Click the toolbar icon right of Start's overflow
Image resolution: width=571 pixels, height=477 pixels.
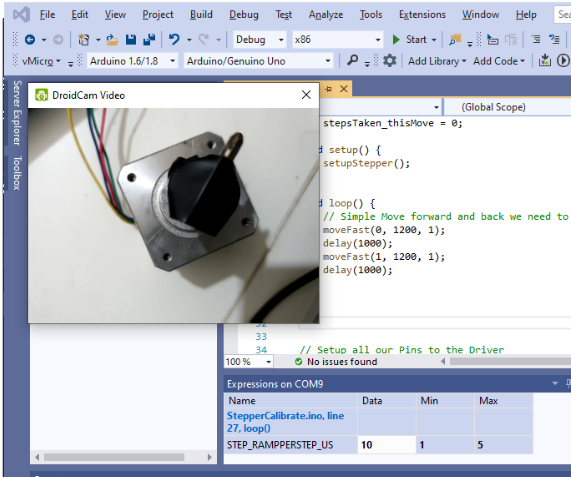(493, 39)
